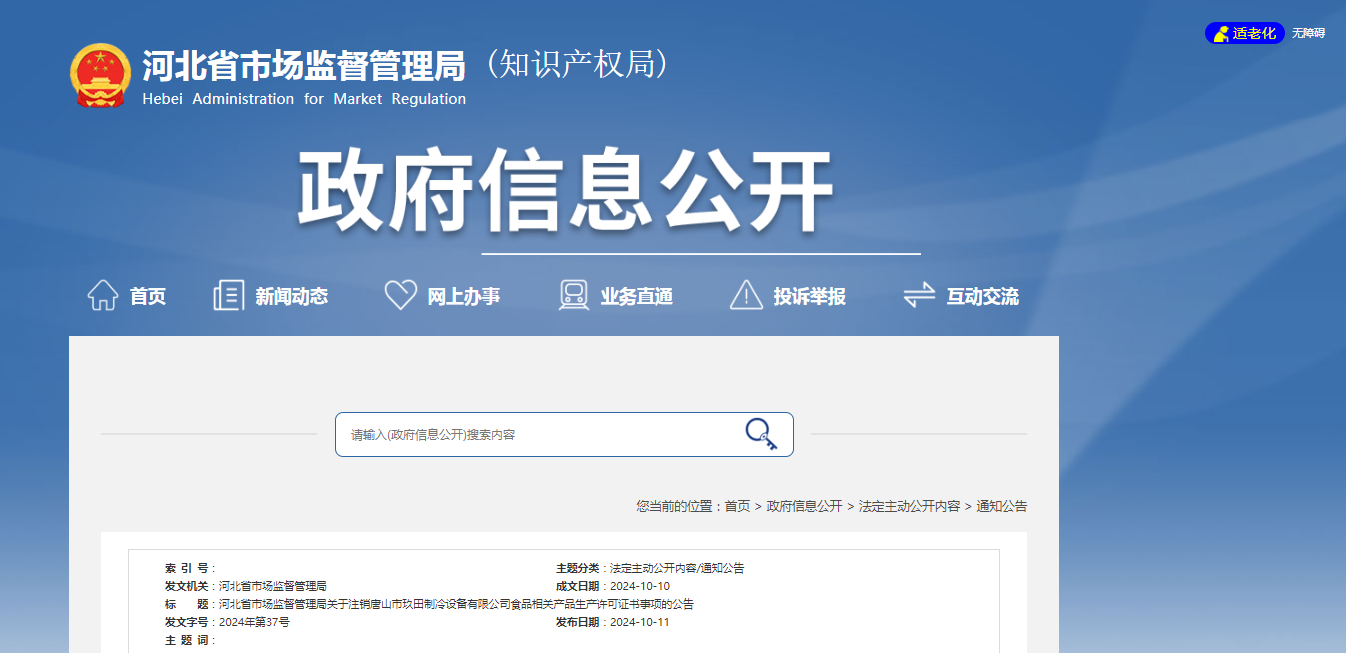Image resolution: width=1346 pixels, height=653 pixels.
Task: Click the announcement title about 玖田制冷设备
Action: click(x=456, y=604)
